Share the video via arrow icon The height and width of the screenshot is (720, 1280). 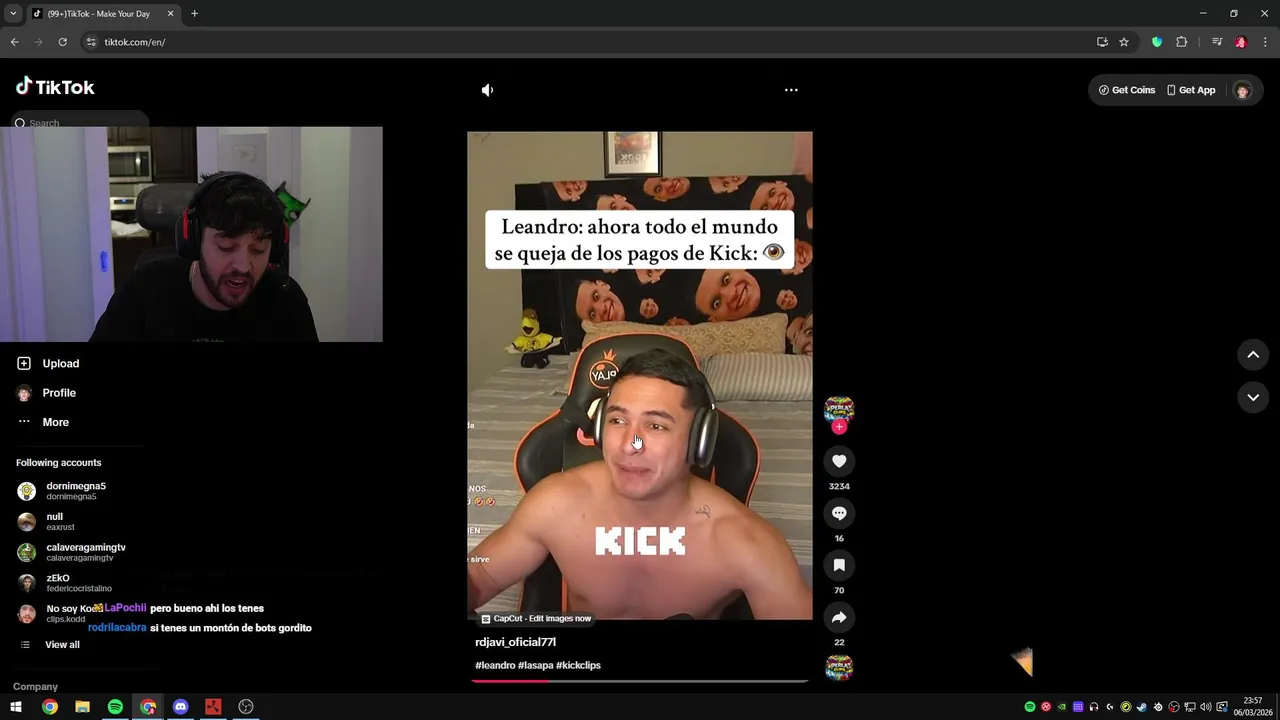[x=839, y=617]
